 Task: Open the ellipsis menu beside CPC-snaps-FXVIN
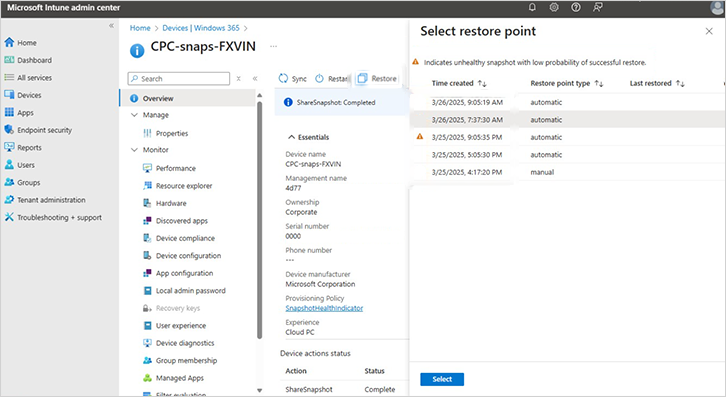(274, 46)
